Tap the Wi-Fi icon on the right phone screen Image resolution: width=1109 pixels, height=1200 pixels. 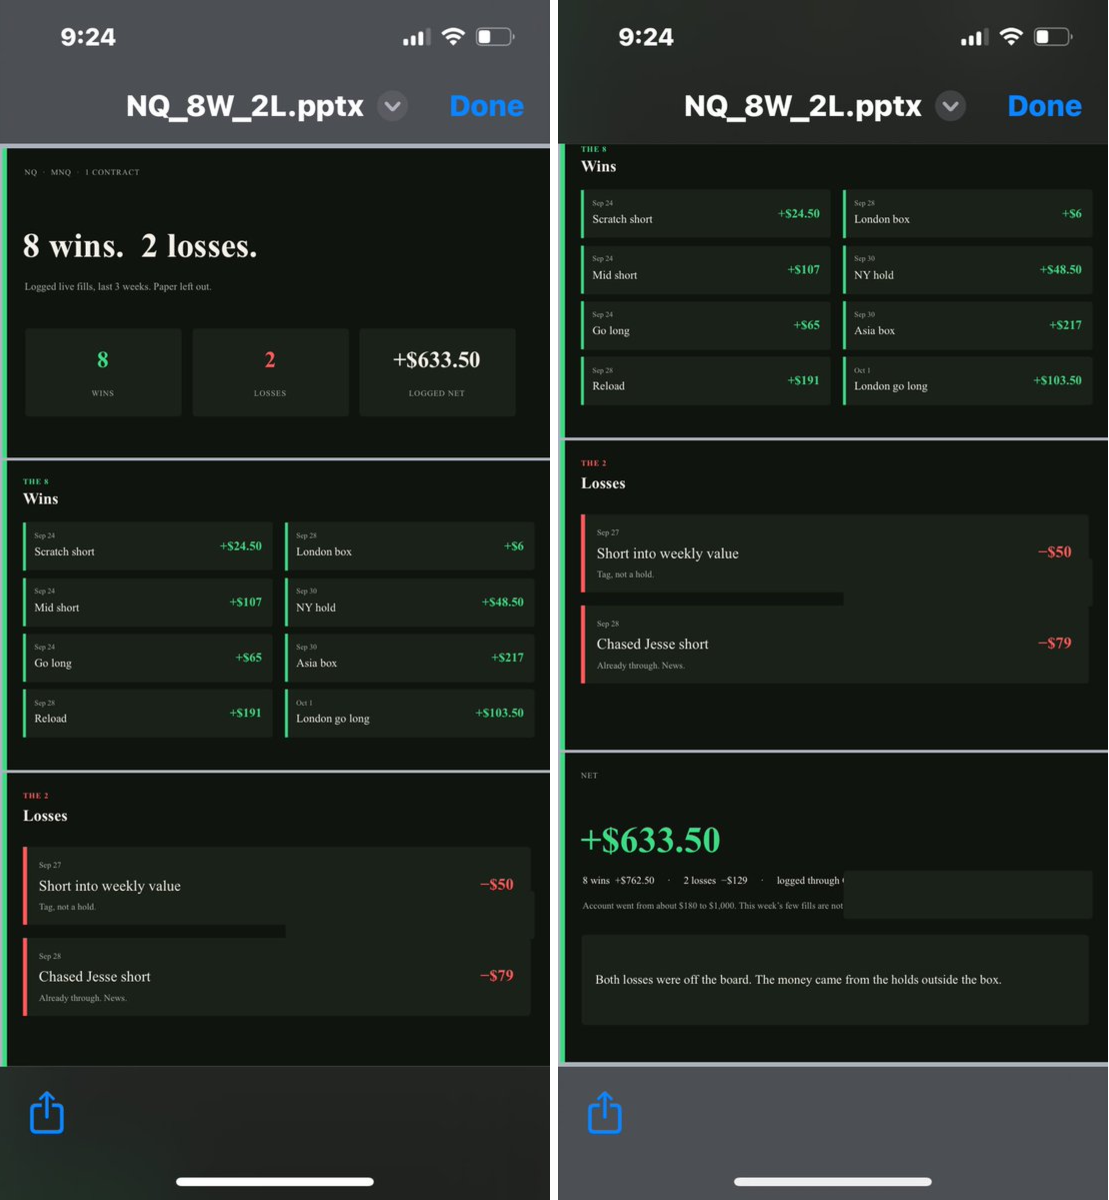pos(1012,37)
